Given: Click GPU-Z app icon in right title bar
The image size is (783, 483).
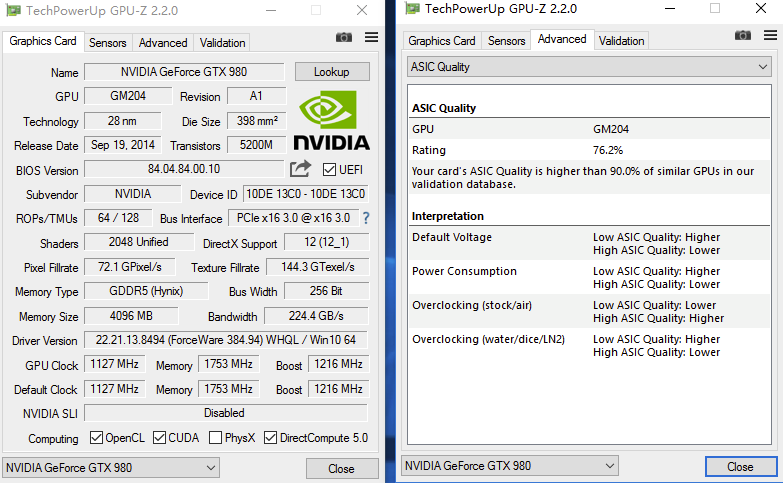Looking at the screenshot, I should [412, 8].
